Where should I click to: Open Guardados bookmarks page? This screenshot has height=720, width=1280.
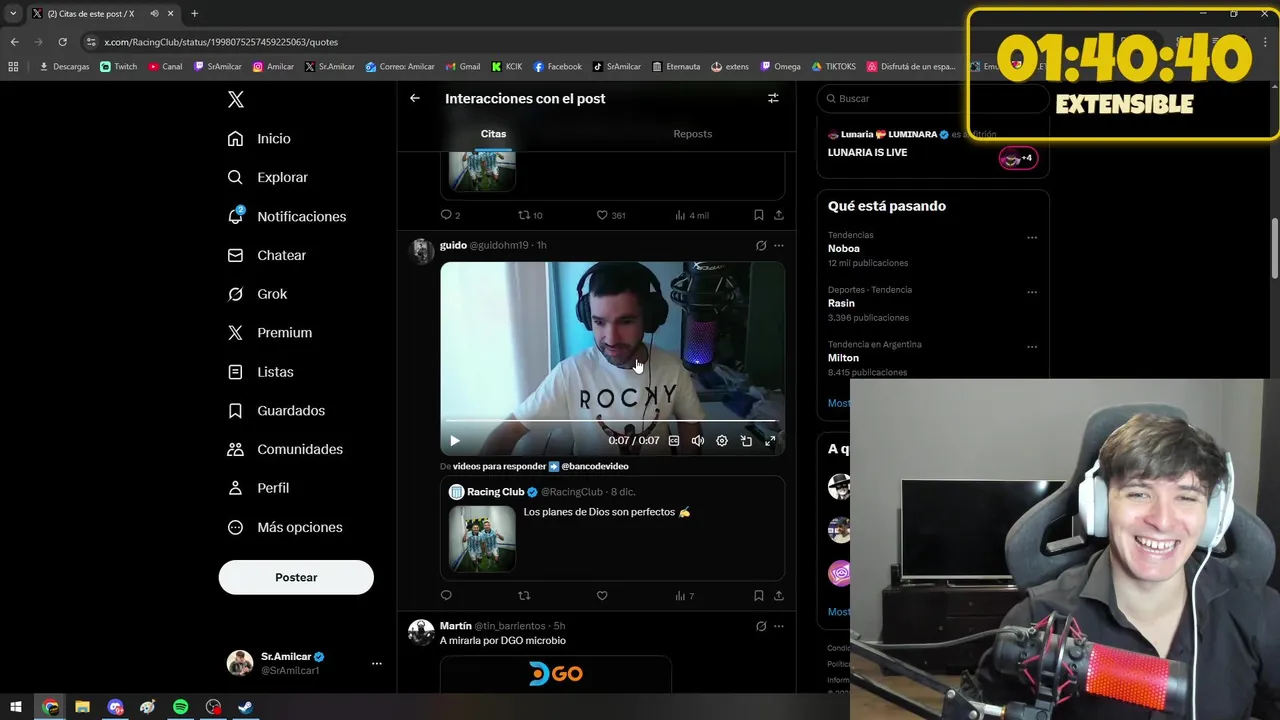tap(276, 411)
